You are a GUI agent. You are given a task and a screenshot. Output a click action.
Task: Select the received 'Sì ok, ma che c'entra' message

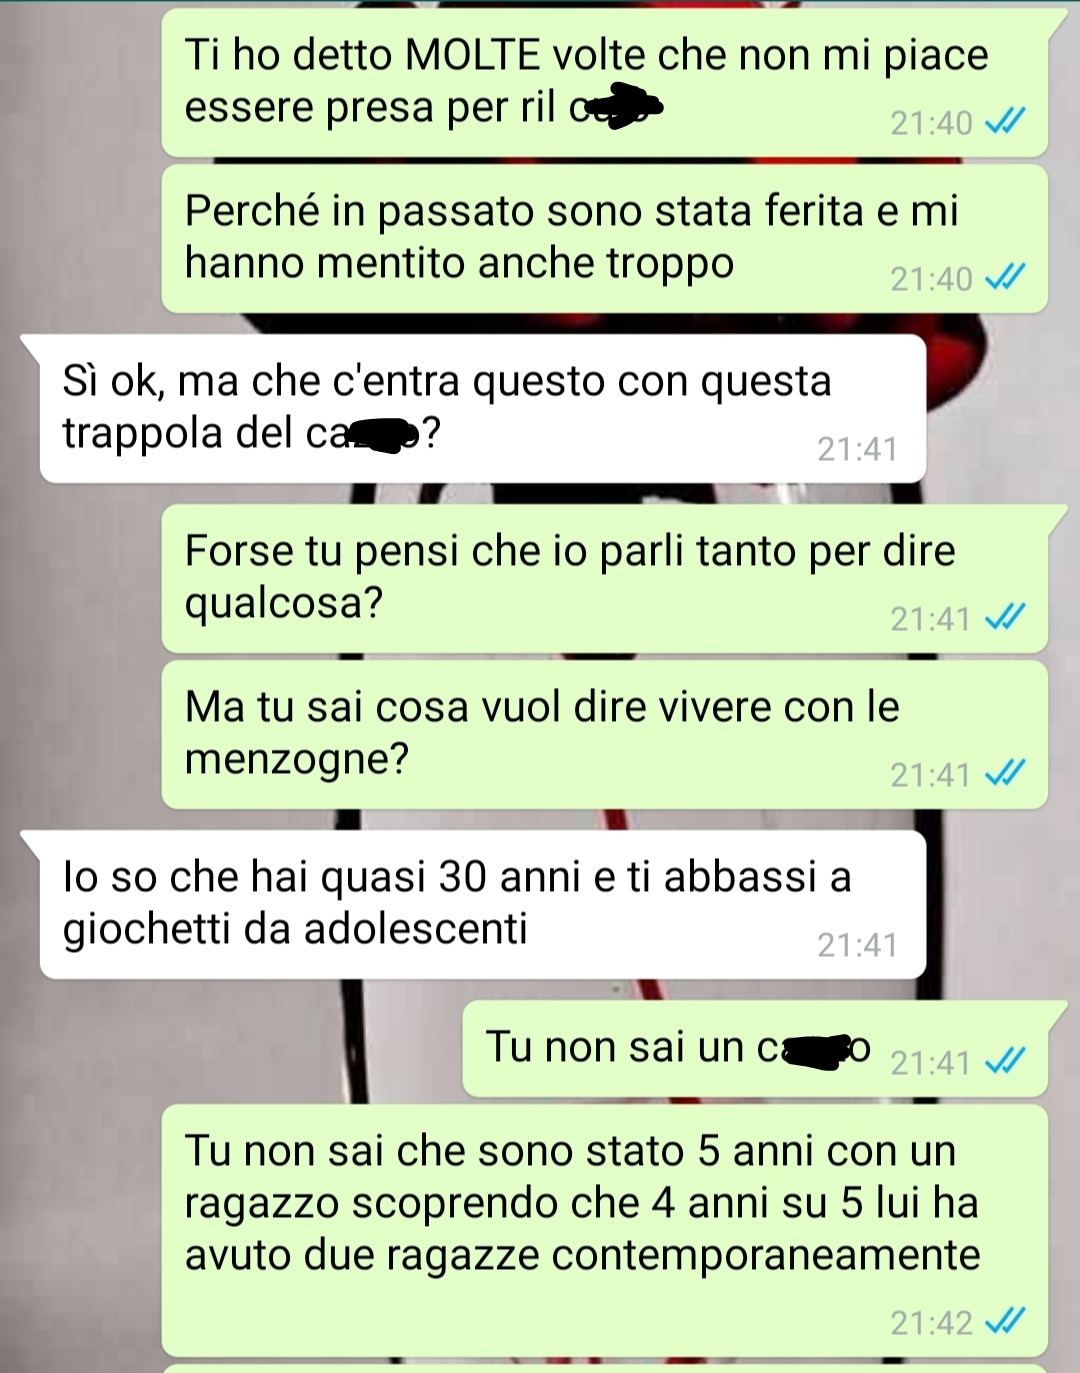click(483, 409)
